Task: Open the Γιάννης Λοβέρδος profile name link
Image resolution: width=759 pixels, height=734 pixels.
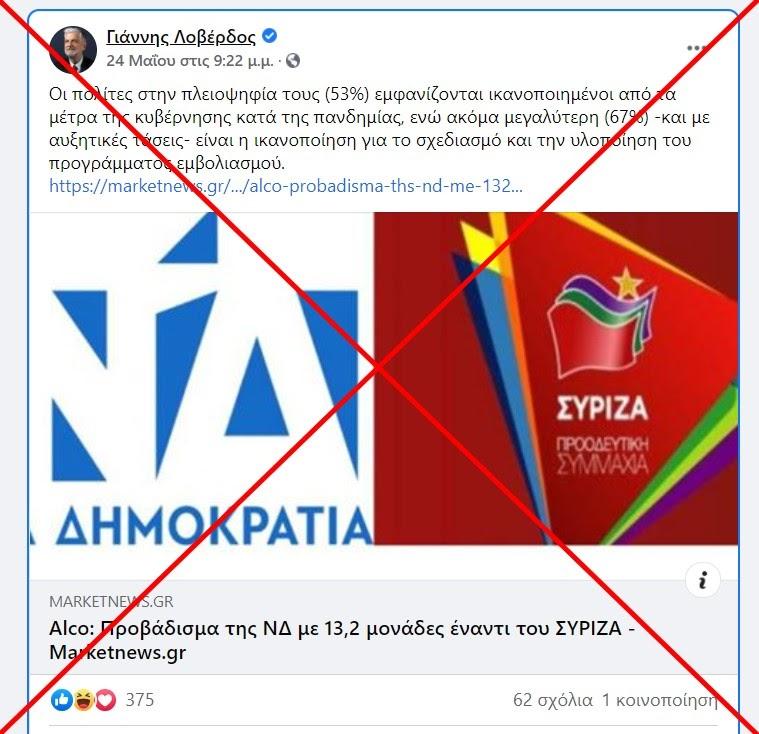Action: click(181, 37)
